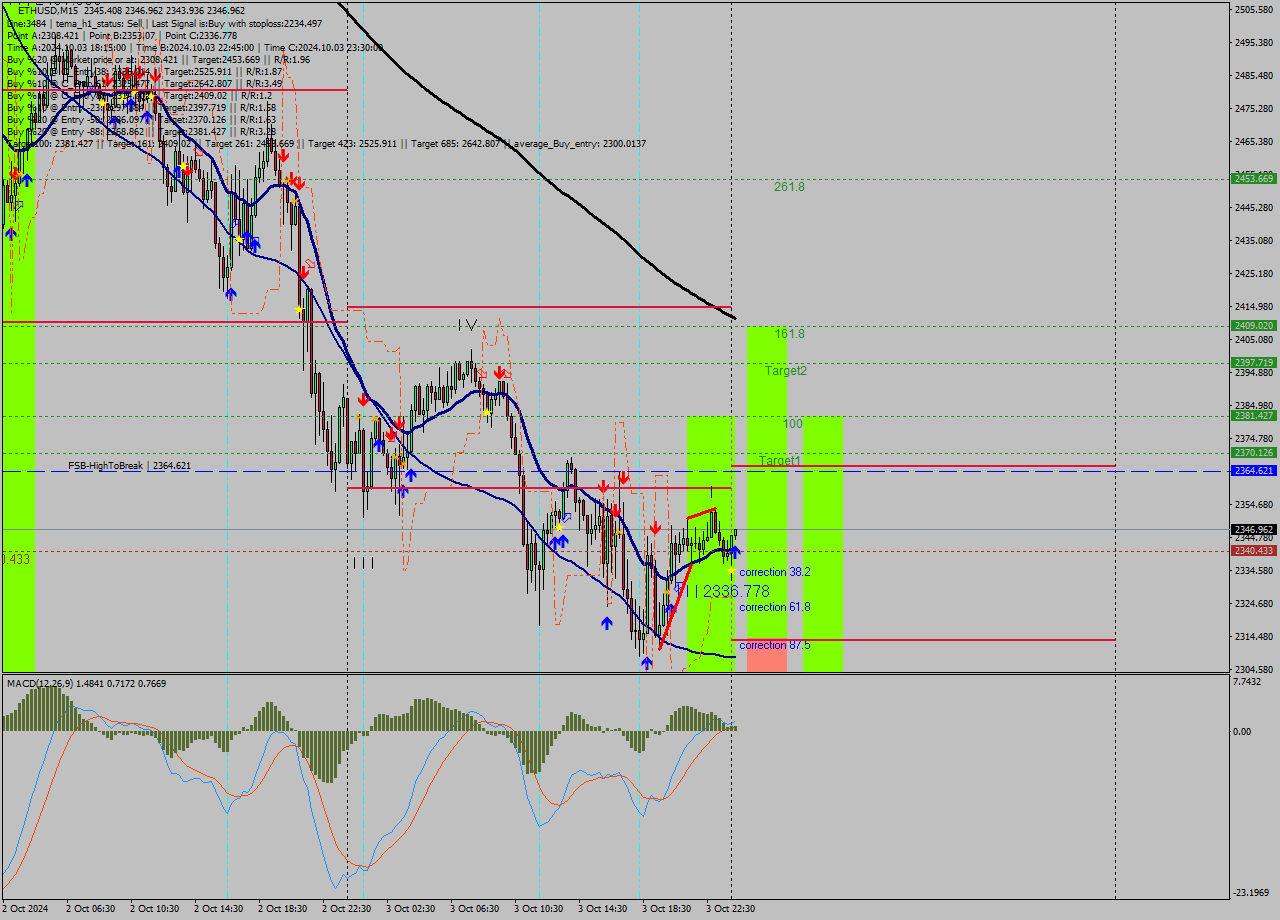Screen dimensions: 1280x920
Task: Click the red 2340.433 price axis tag
Action: 1253,551
